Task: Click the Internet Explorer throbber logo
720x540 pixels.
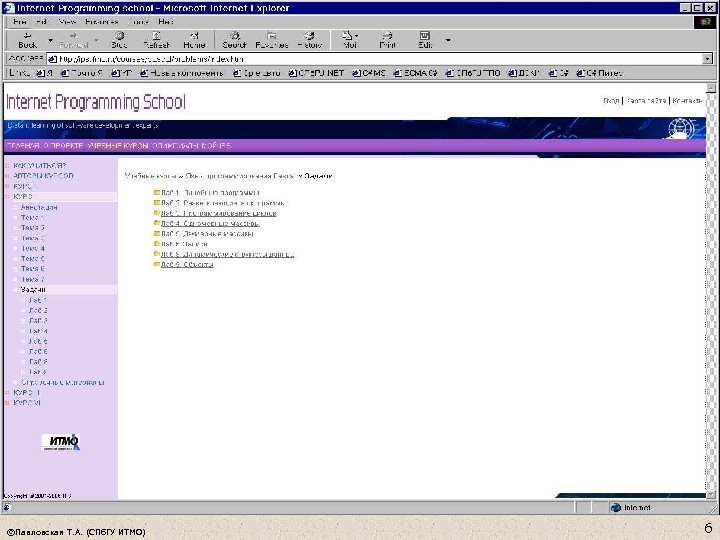Action: pyautogui.click(x=704, y=22)
